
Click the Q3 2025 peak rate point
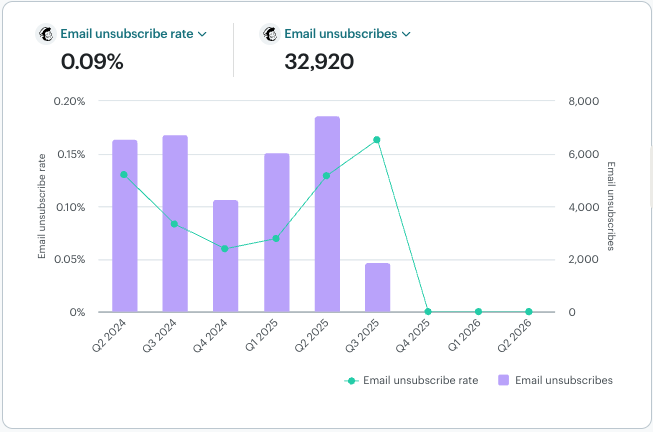click(377, 140)
